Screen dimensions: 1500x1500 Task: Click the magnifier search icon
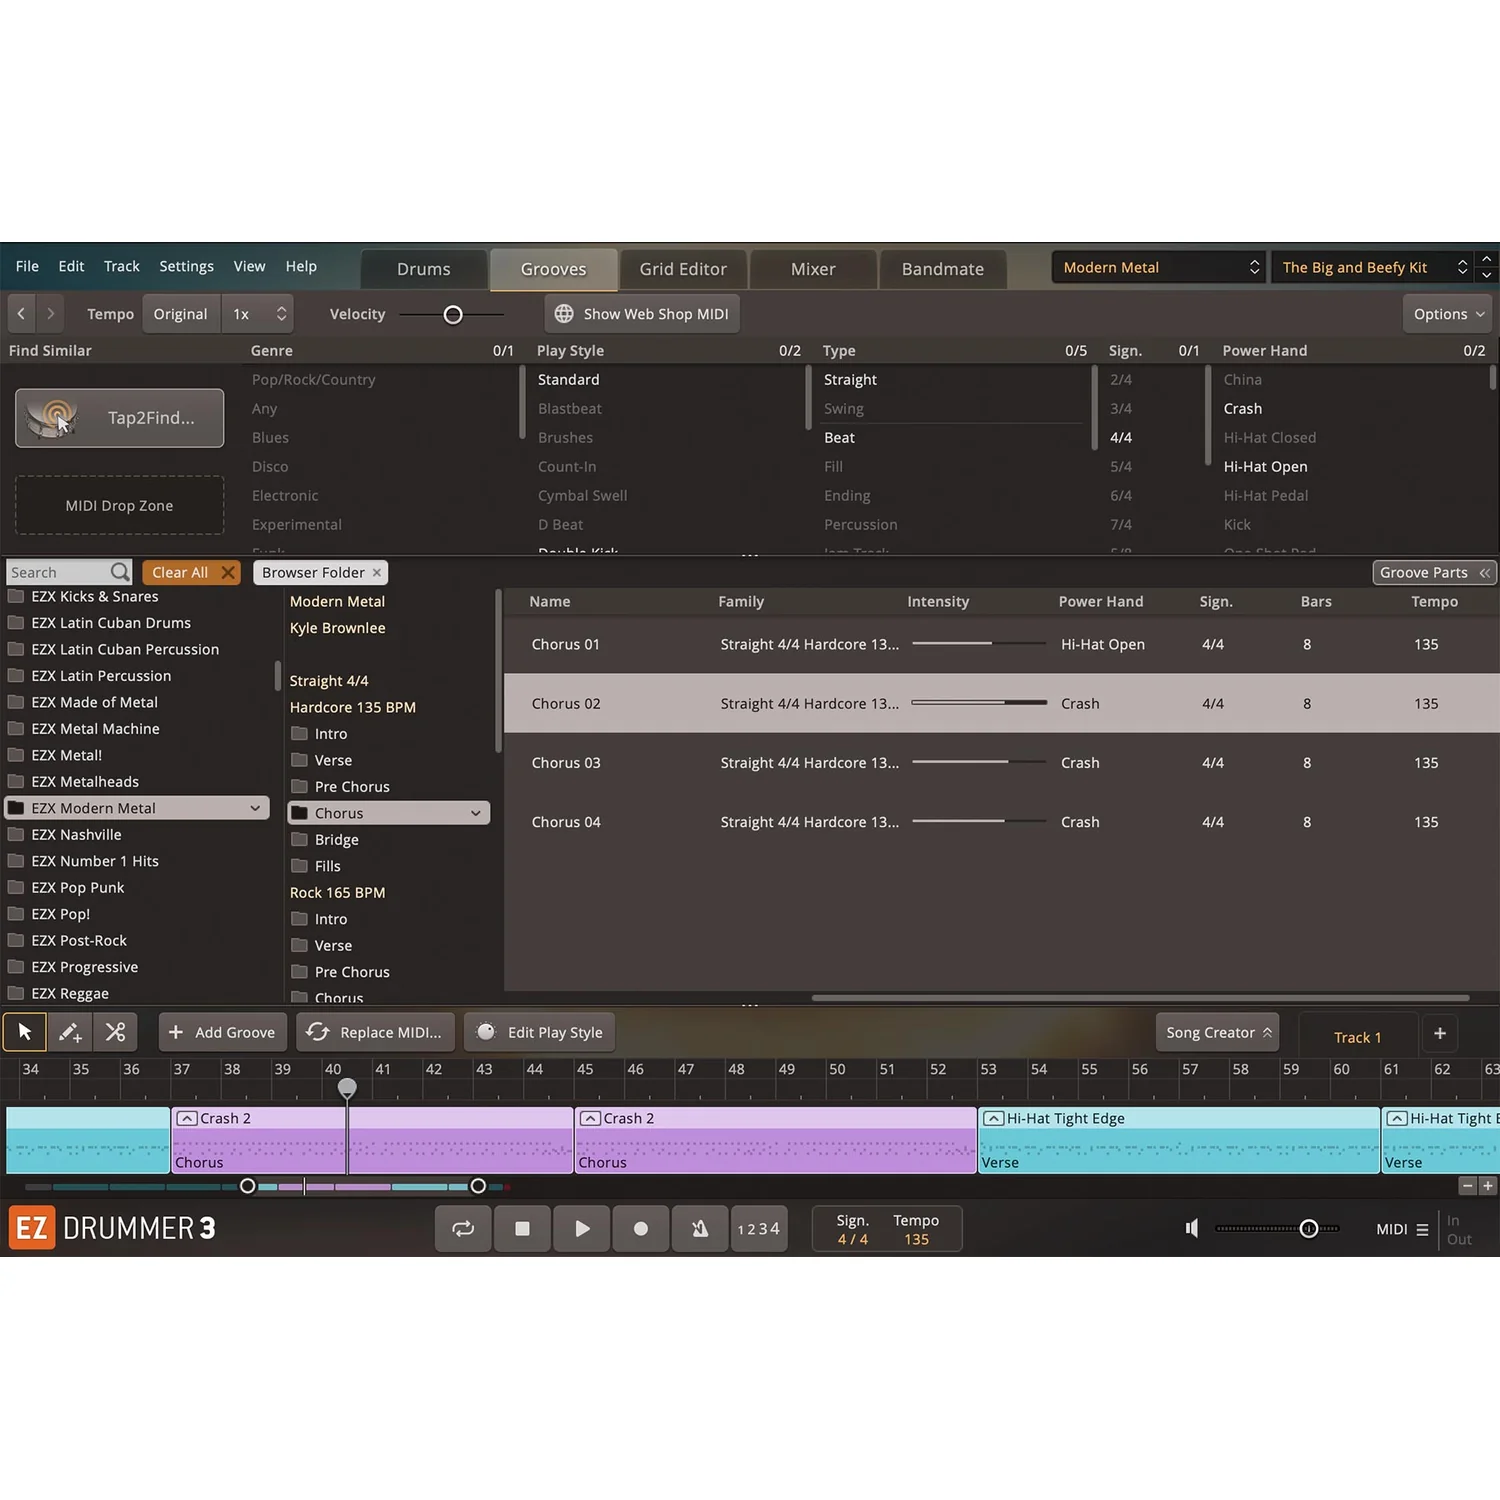pyautogui.click(x=120, y=572)
